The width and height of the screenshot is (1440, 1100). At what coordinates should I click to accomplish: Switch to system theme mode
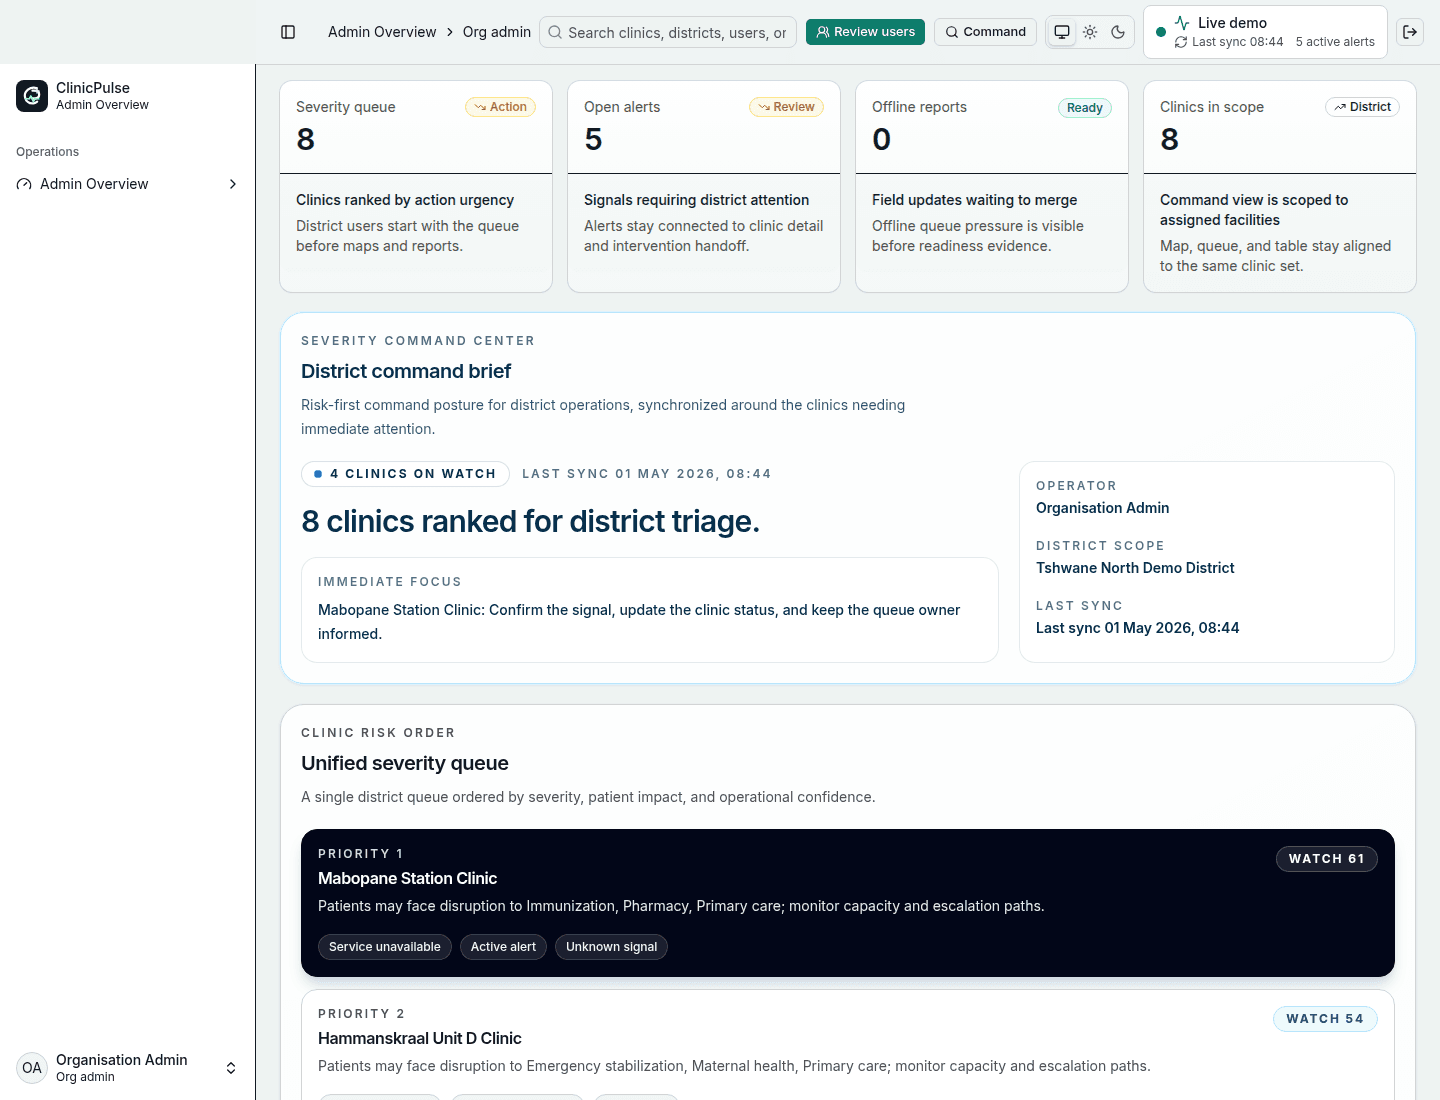(1062, 32)
